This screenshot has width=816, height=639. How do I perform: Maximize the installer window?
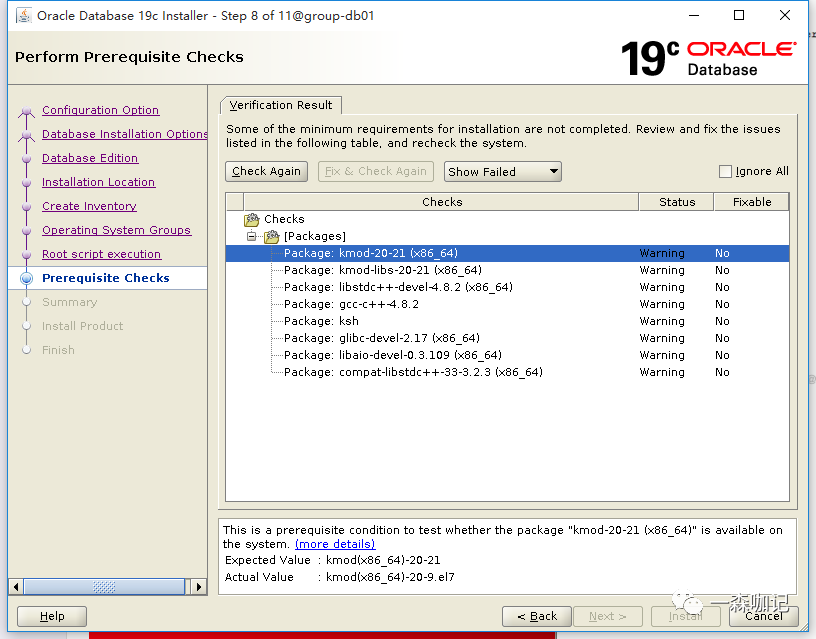(x=739, y=15)
